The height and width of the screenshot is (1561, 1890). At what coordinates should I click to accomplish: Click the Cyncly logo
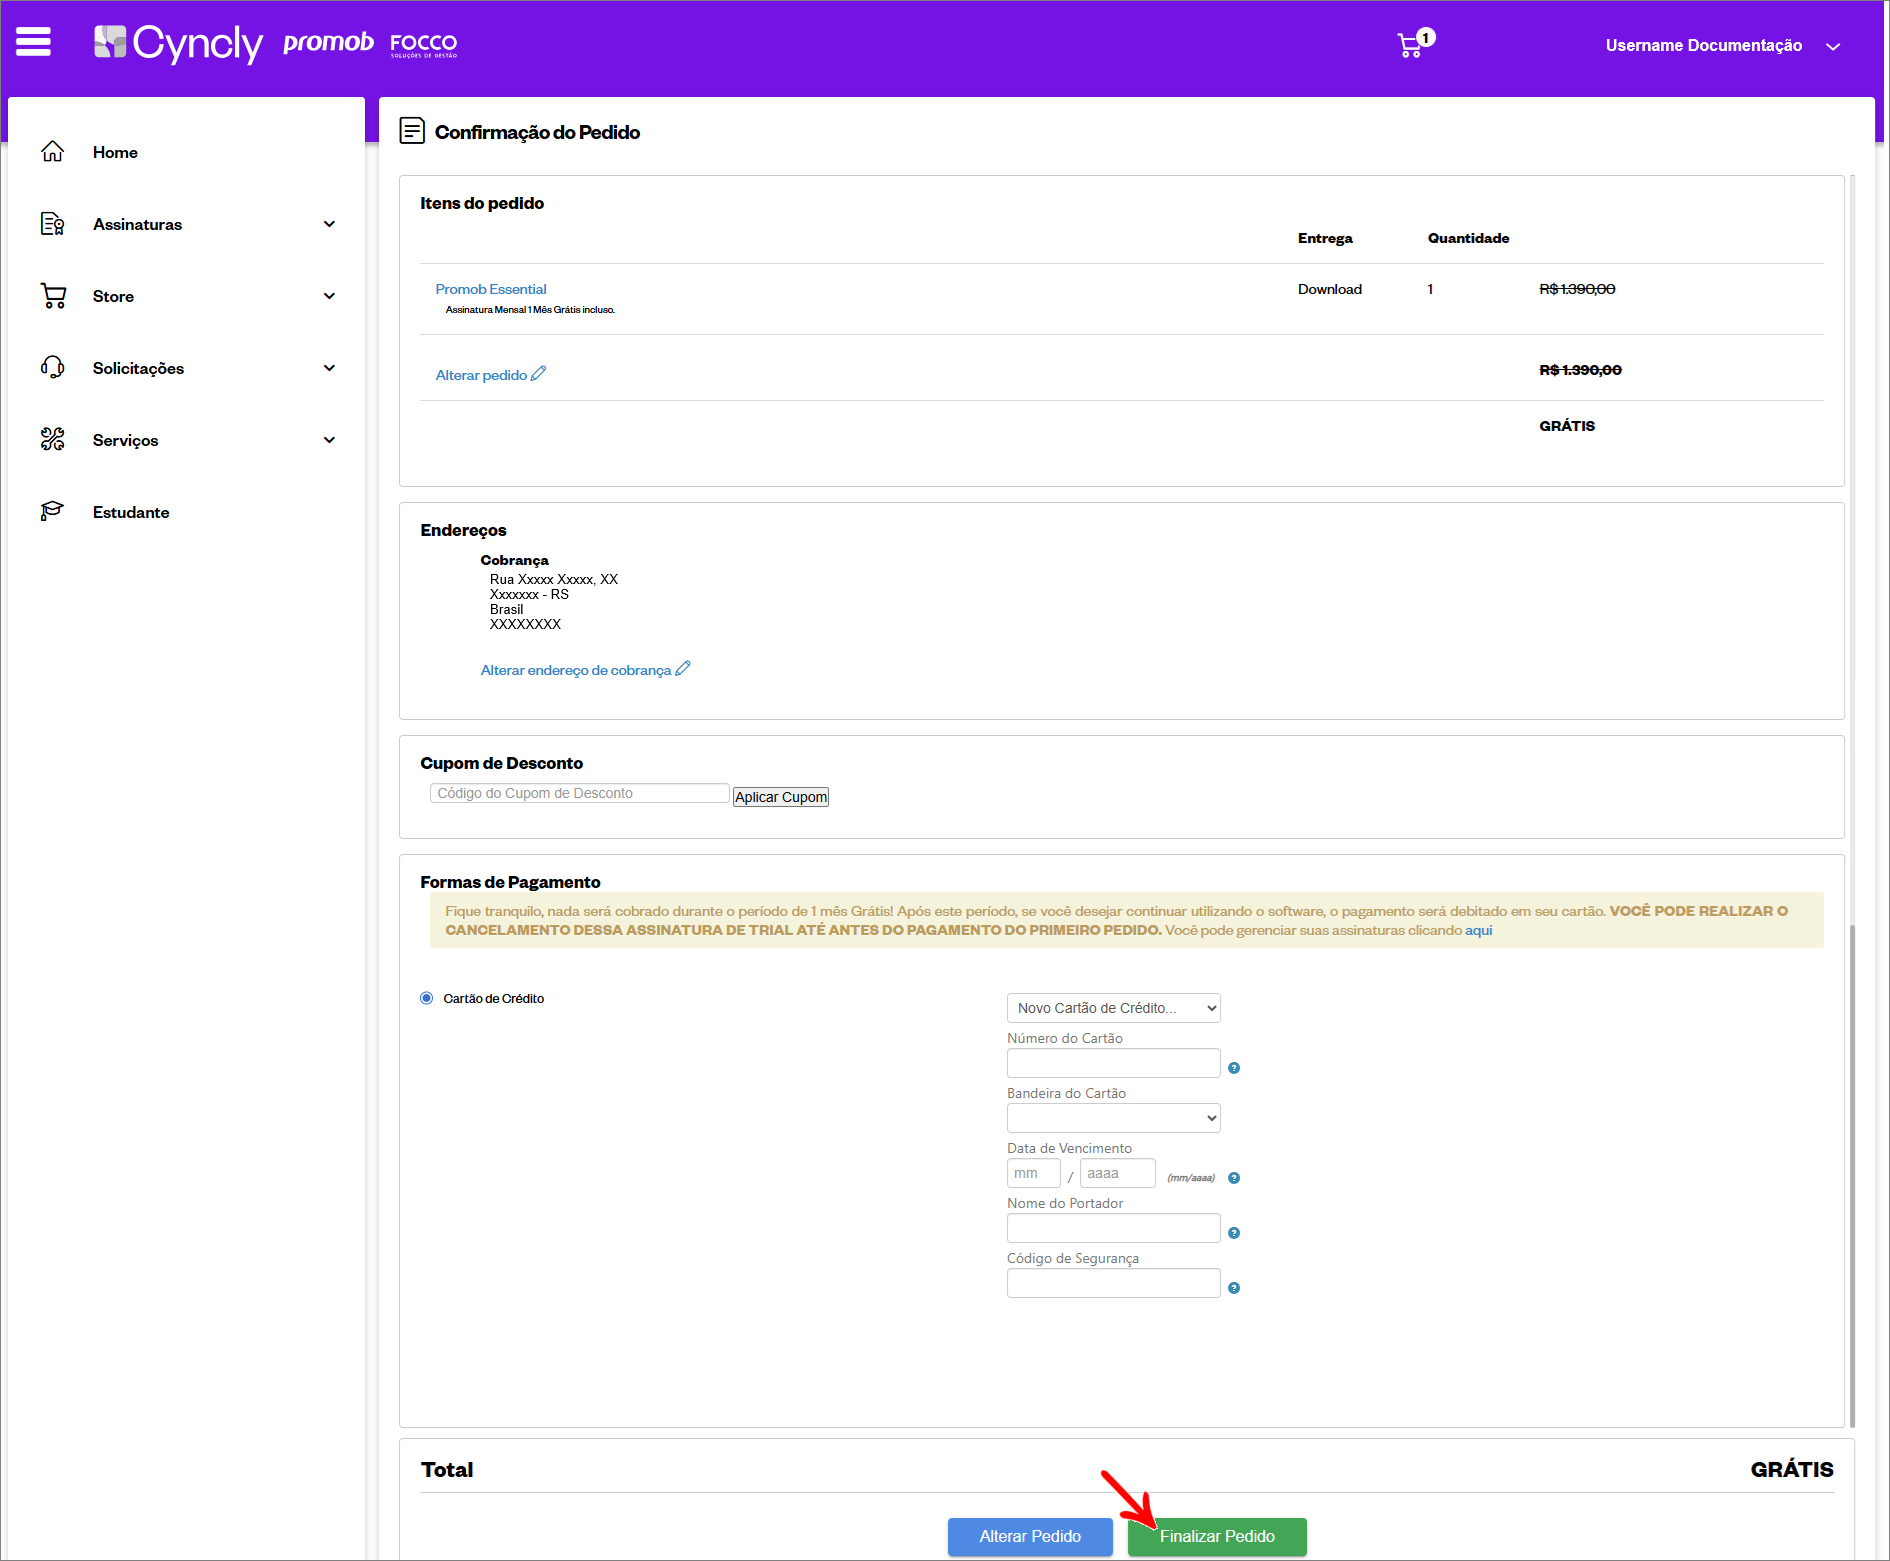(178, 43)
